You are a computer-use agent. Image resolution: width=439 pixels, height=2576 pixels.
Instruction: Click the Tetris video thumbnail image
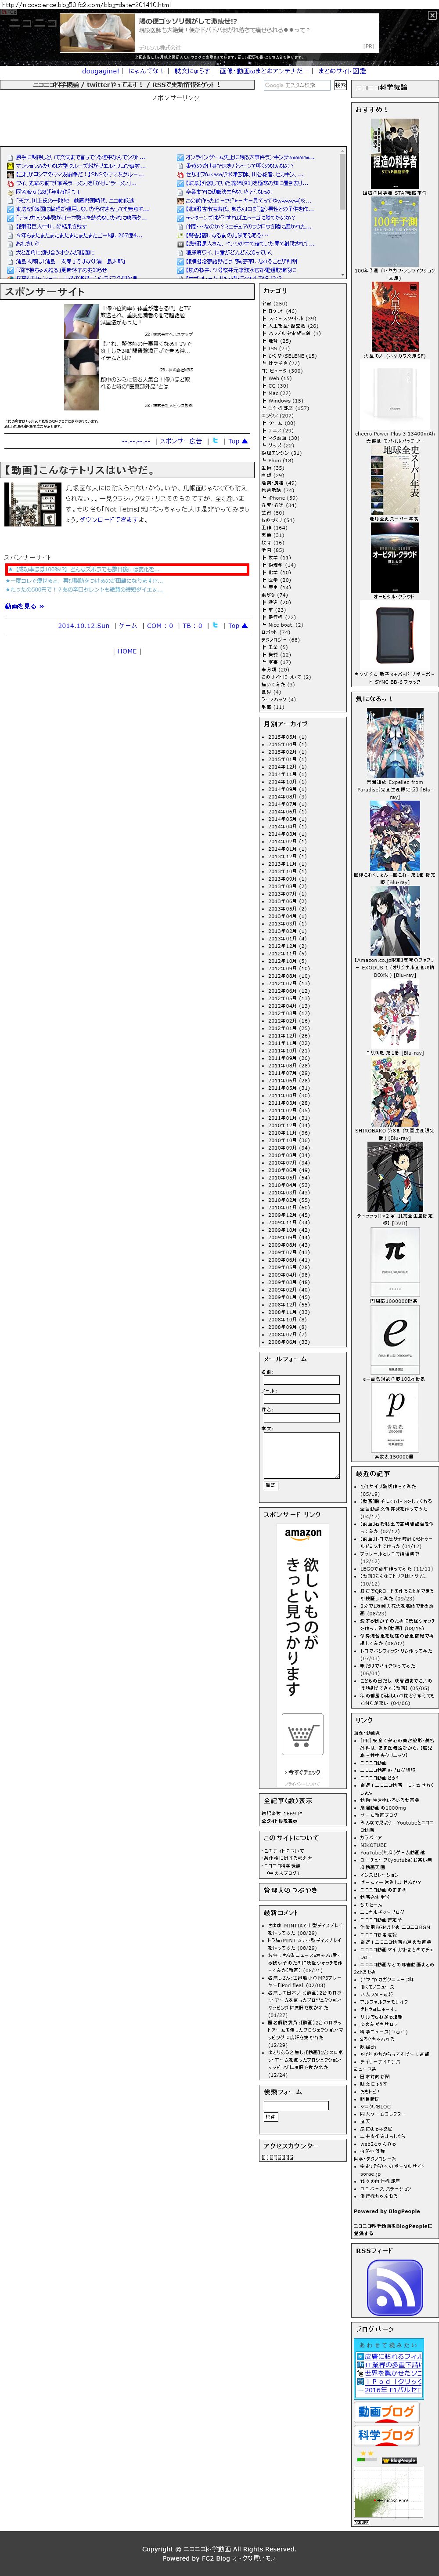(21, 504)
